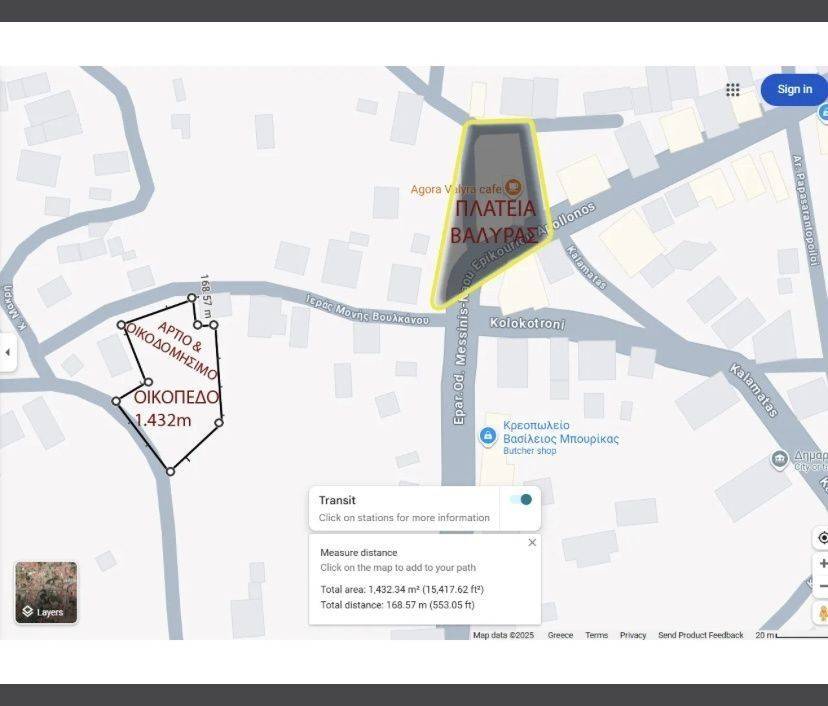Click Send Product Feedback link
Screen dimensions: 828x706
point(700,635)
